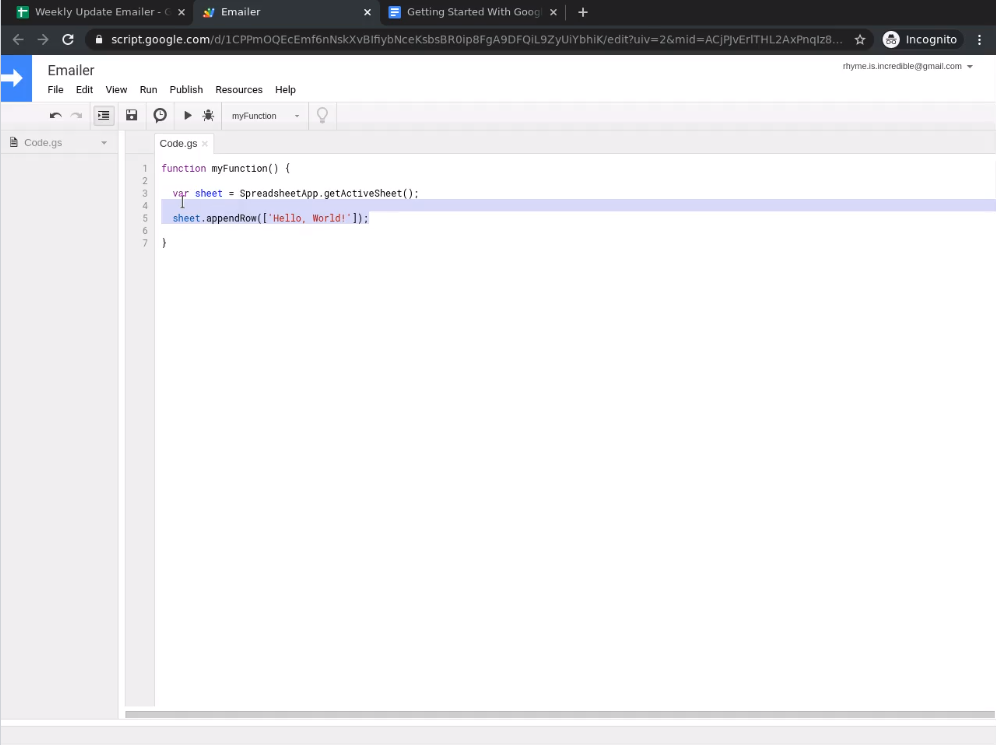Reload the page
Image resolution: width=996 pixels, height=745 pixels.
68,39
